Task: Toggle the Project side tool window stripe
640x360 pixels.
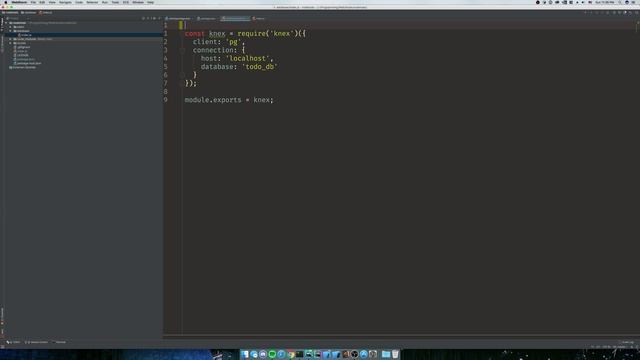Action: pyautogui.click(x=2, y=24)
